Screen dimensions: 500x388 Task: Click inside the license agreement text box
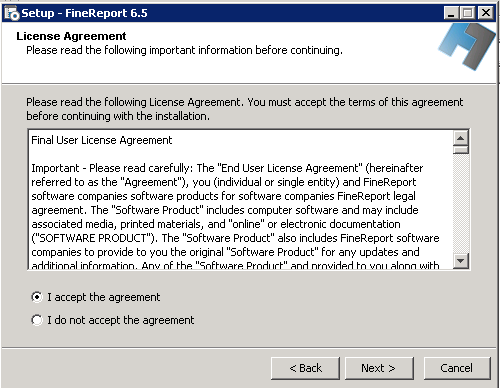[240, 199]
